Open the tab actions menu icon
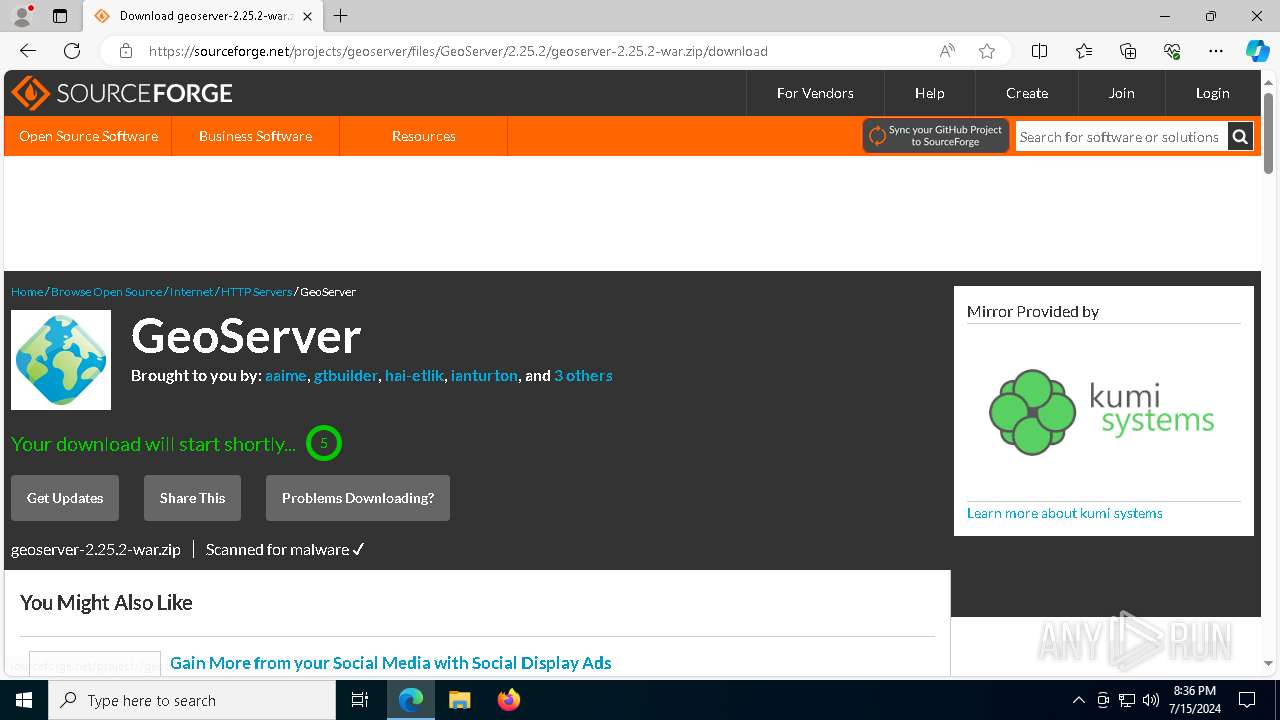 (x=60, y=16)
